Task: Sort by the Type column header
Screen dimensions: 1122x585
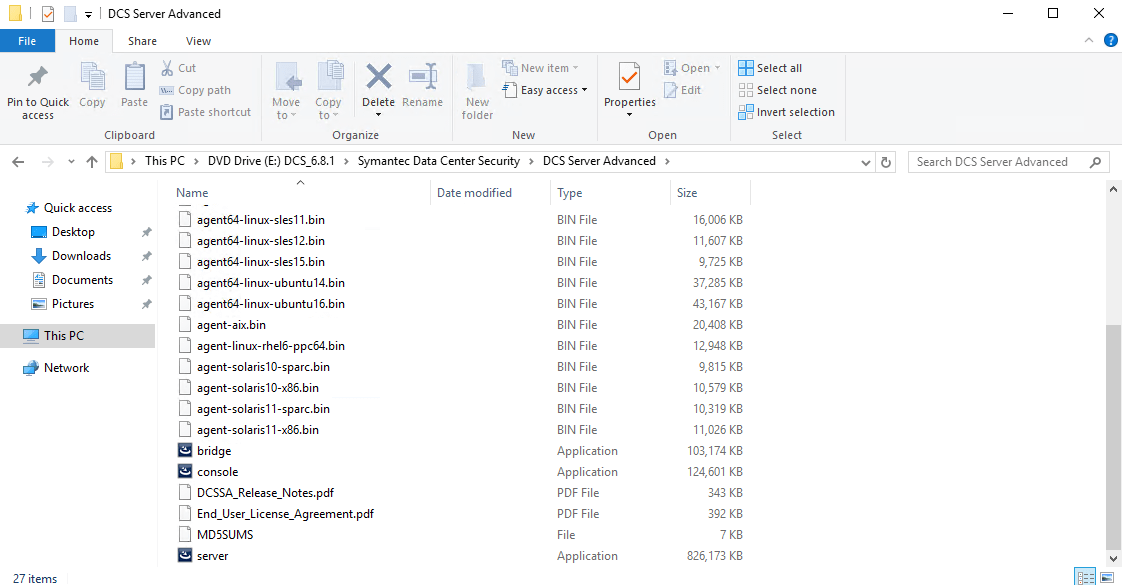Action: pyautogui.click(x=570, y=192)
